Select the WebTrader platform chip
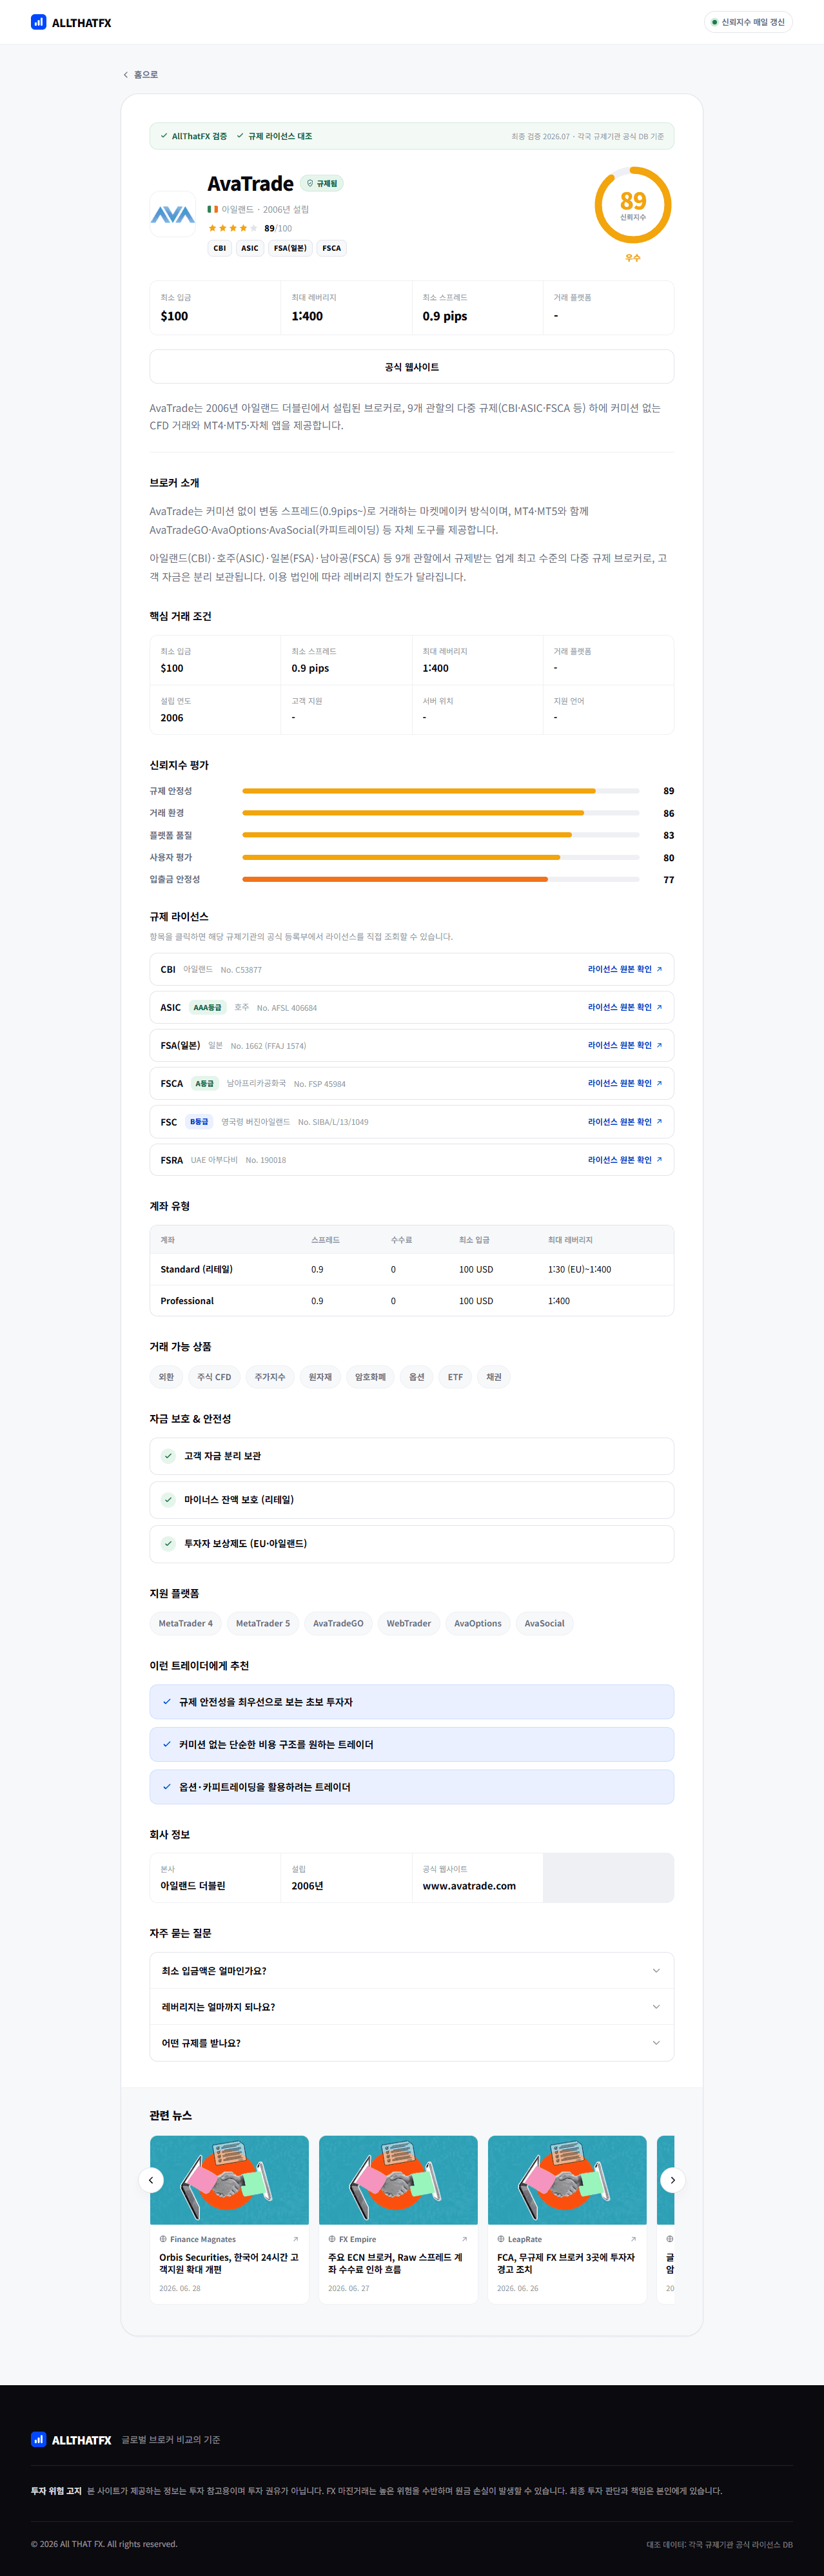Image resolution: width=824 pixels, height=2576 pixels. (x=409, y=1623)
